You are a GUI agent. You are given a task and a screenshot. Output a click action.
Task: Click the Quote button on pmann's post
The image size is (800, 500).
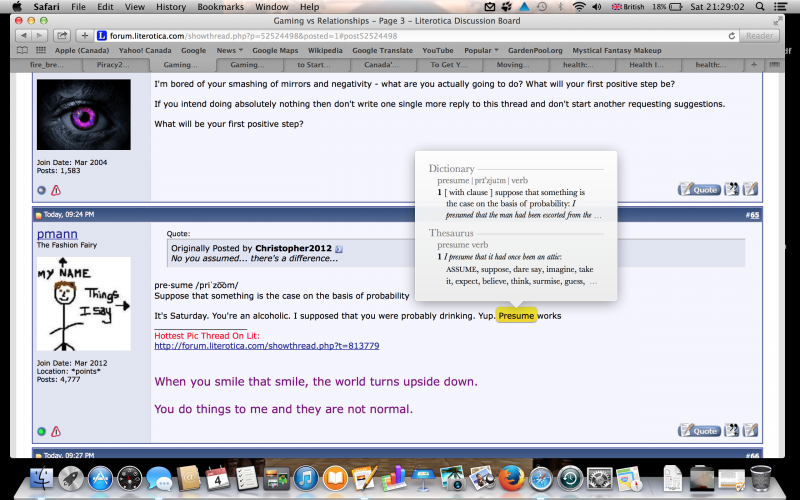[x=699, y=431]
